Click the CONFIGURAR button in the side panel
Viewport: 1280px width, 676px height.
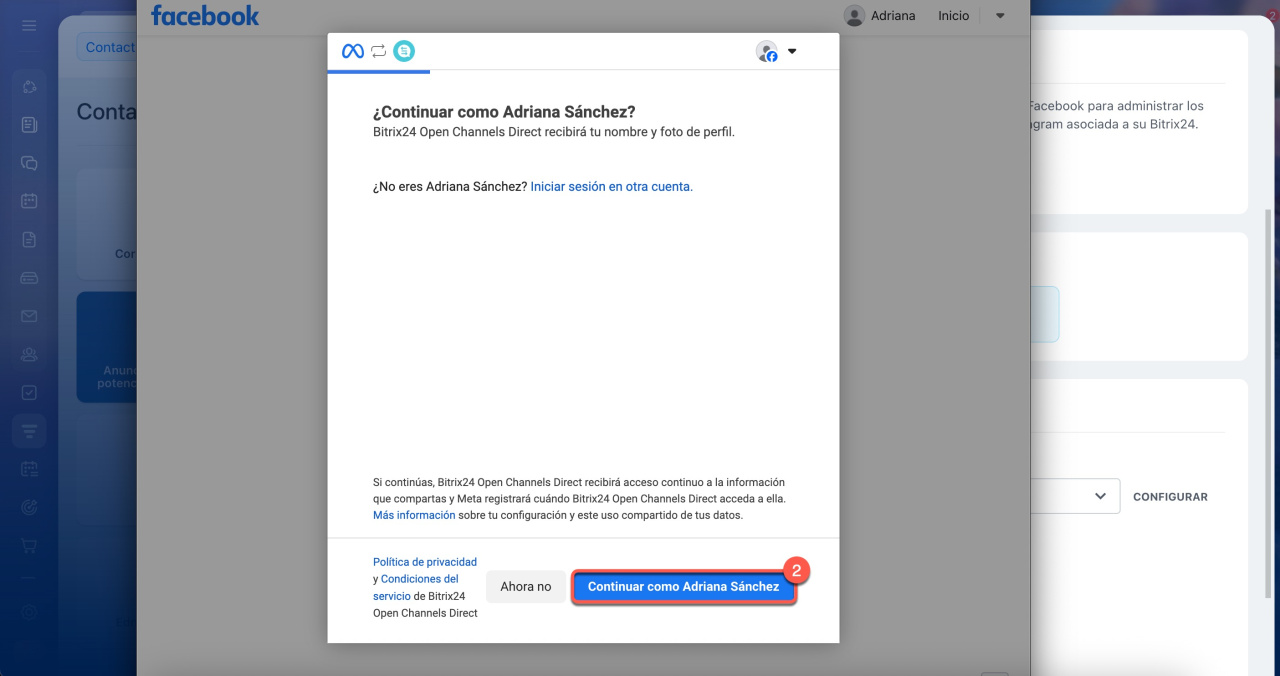[x=1170, y=497]
